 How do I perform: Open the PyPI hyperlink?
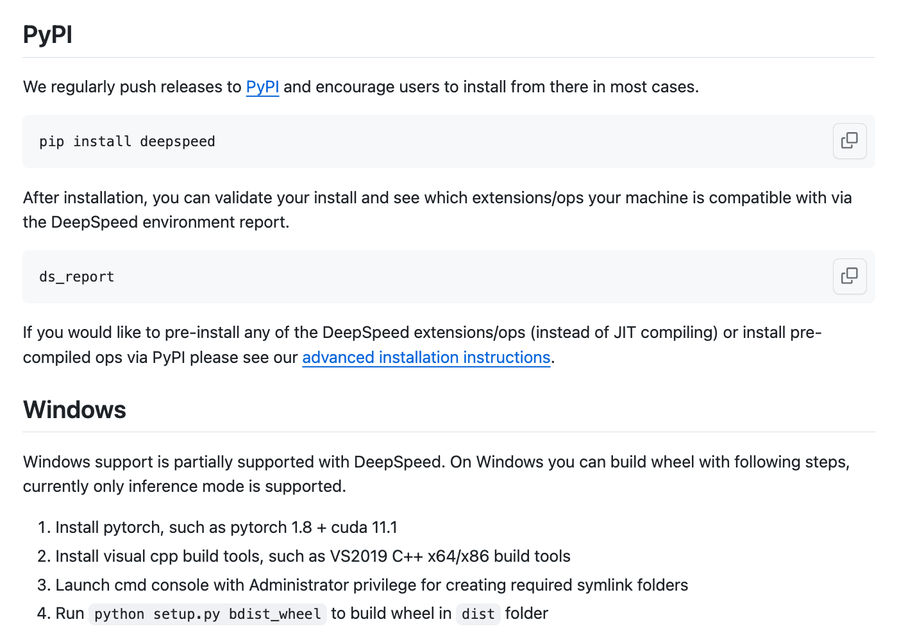click(262, 87)
